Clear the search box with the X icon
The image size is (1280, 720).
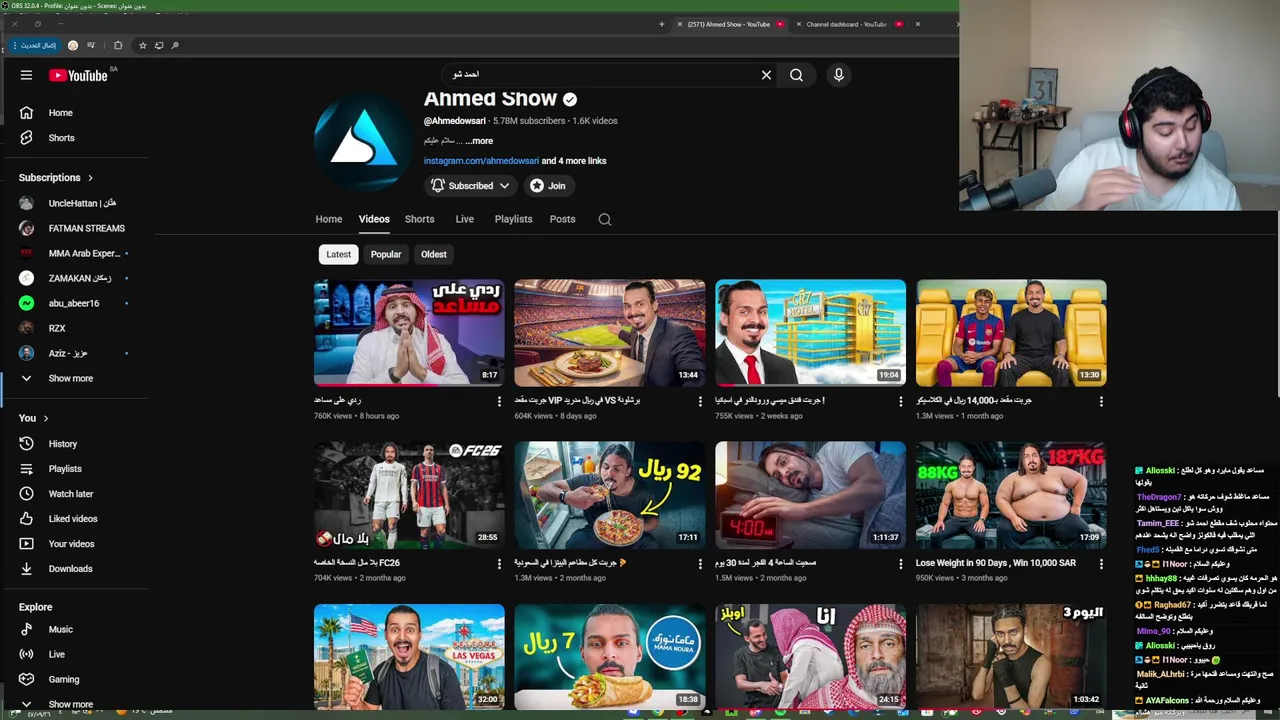pos(766,75)
